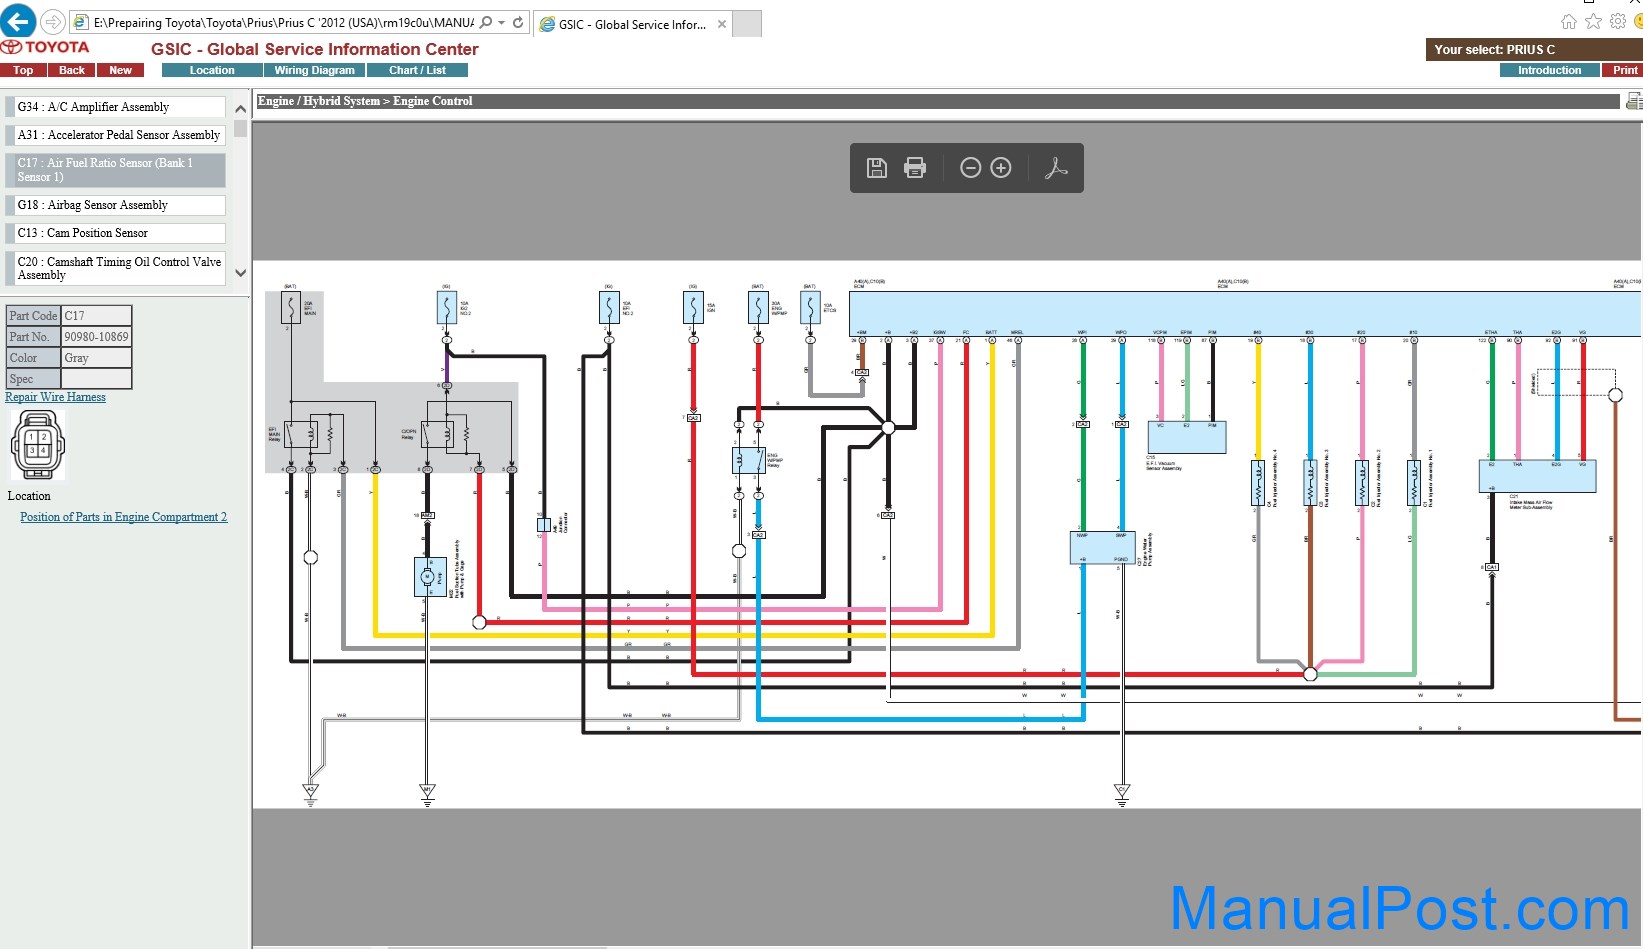Click the C17 connector pinout image

[x=37, y=445]
